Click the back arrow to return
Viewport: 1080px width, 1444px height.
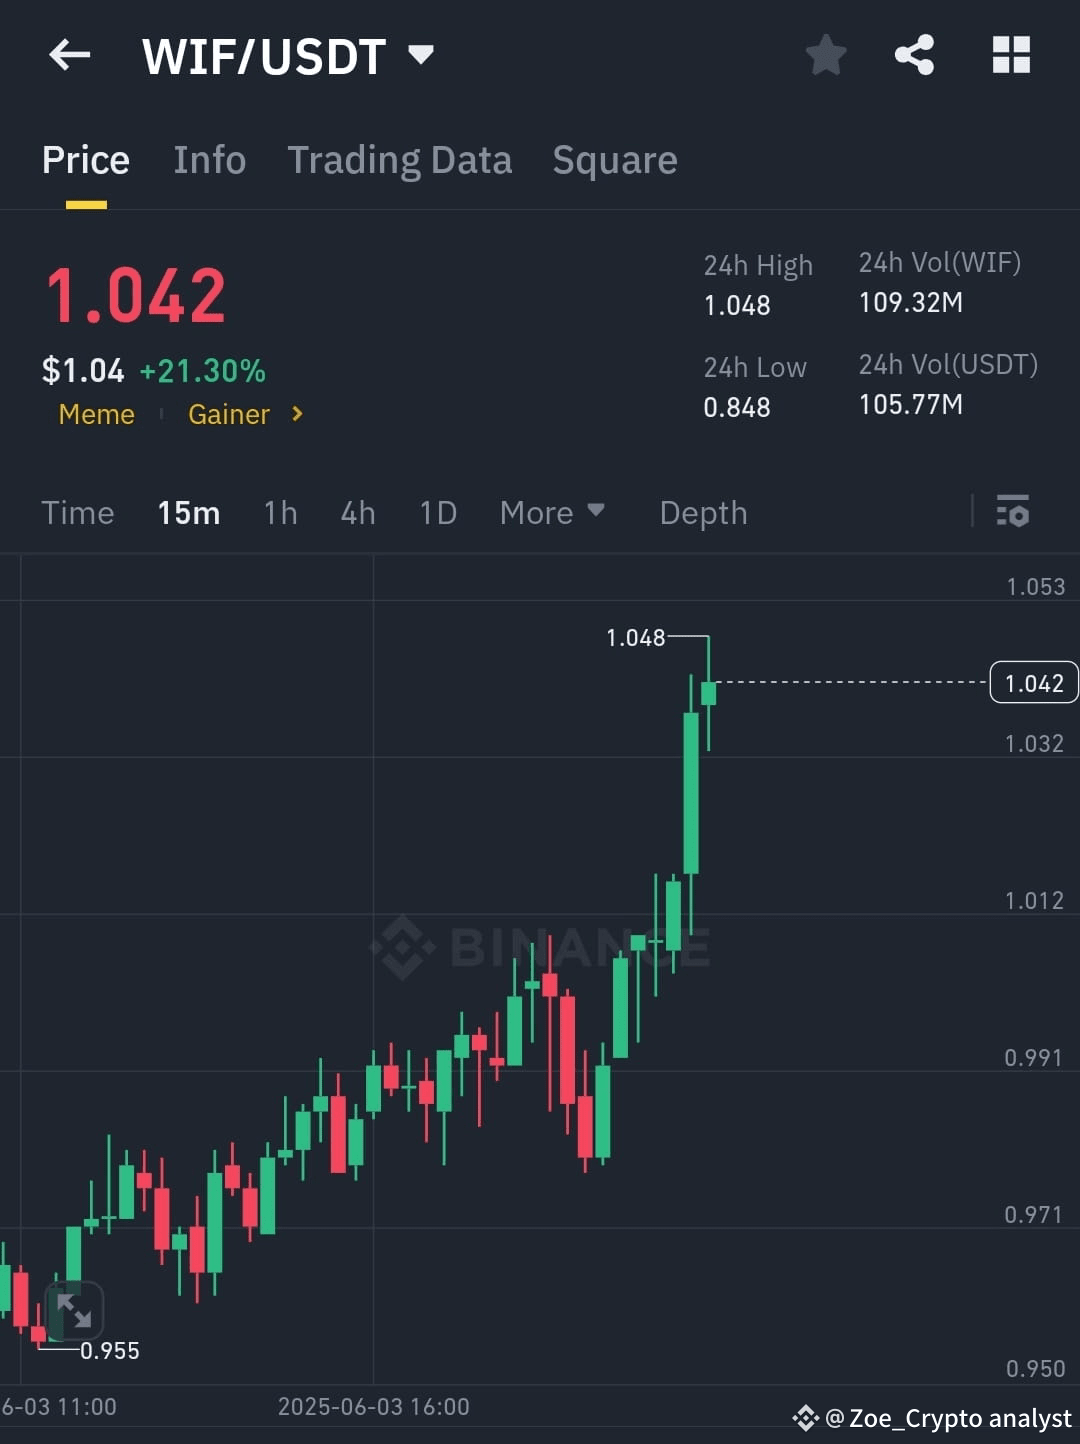(69, 55)
